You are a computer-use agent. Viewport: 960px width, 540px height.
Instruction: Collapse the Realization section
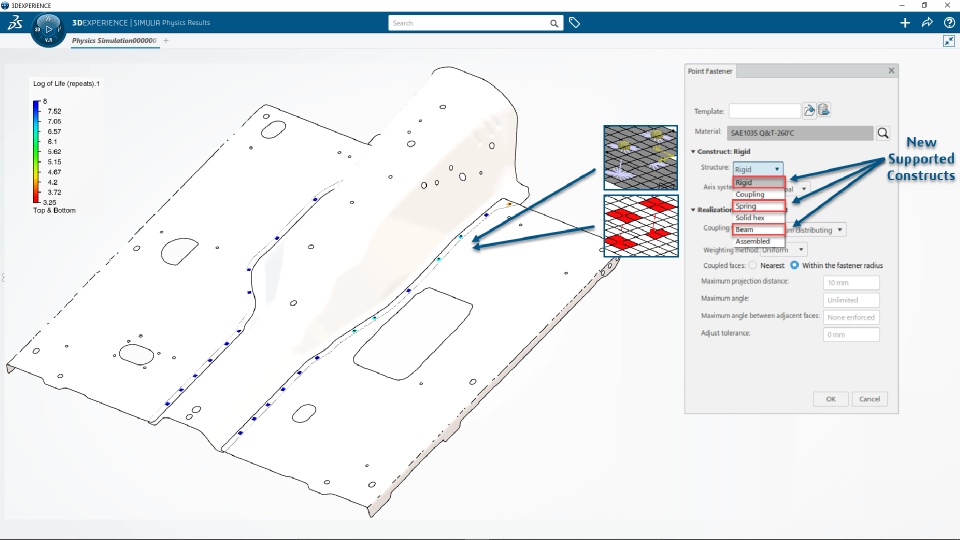point(693,209)
